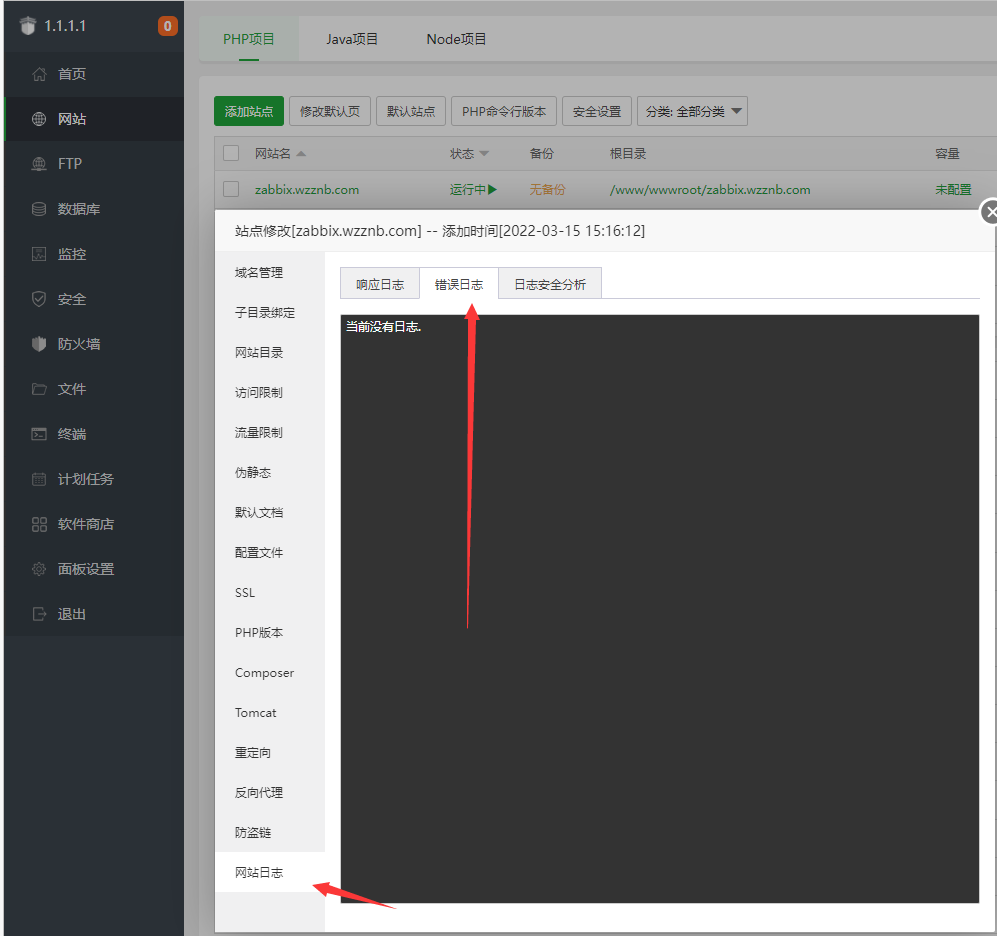Click the 面板设置 gear icon

[39, 569]
